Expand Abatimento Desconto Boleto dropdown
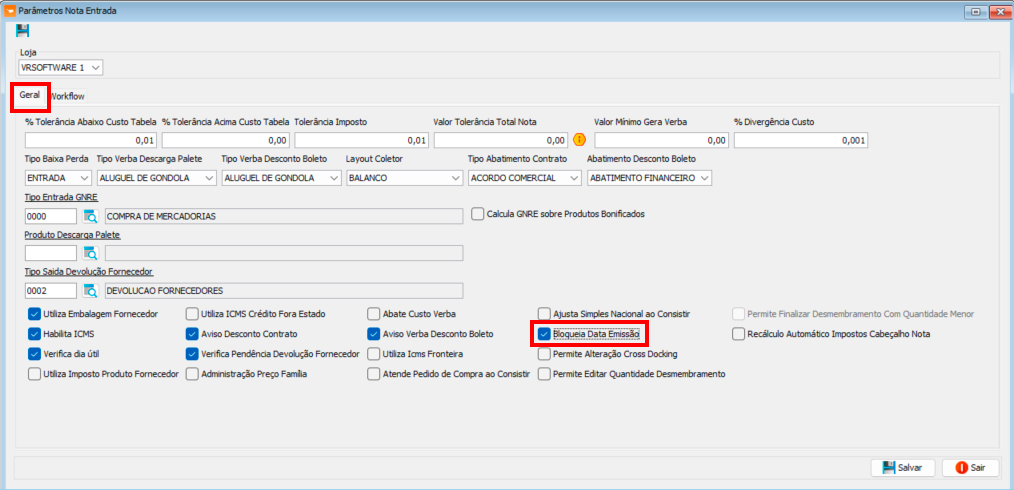This screenshot has width=1014, height=490. coord(649,178)
